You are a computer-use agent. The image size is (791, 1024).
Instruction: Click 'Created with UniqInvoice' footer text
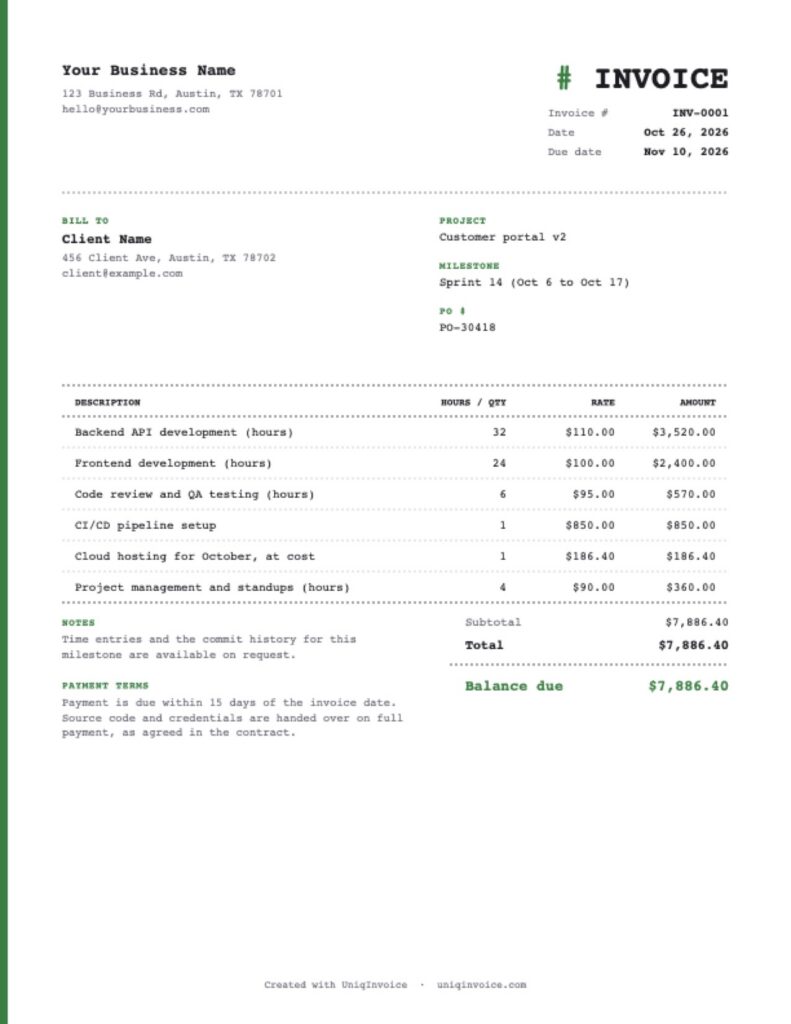click(336, 985)
